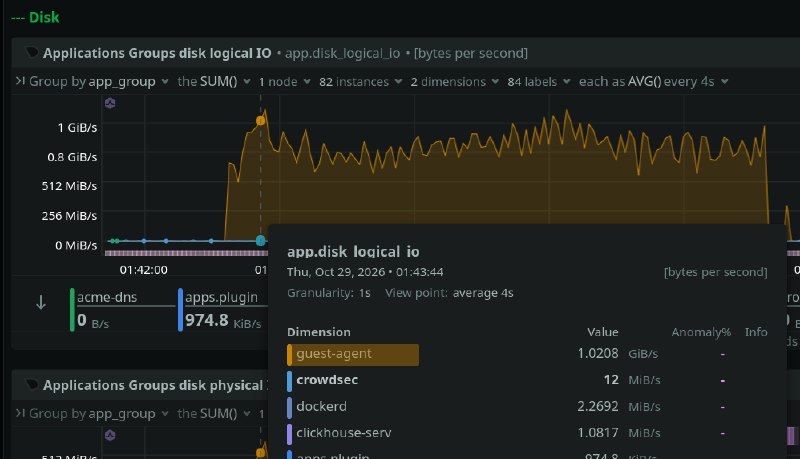Click the physical chart title icon
The height and width of the screenshot is (459, 800).
coord(32,385)
